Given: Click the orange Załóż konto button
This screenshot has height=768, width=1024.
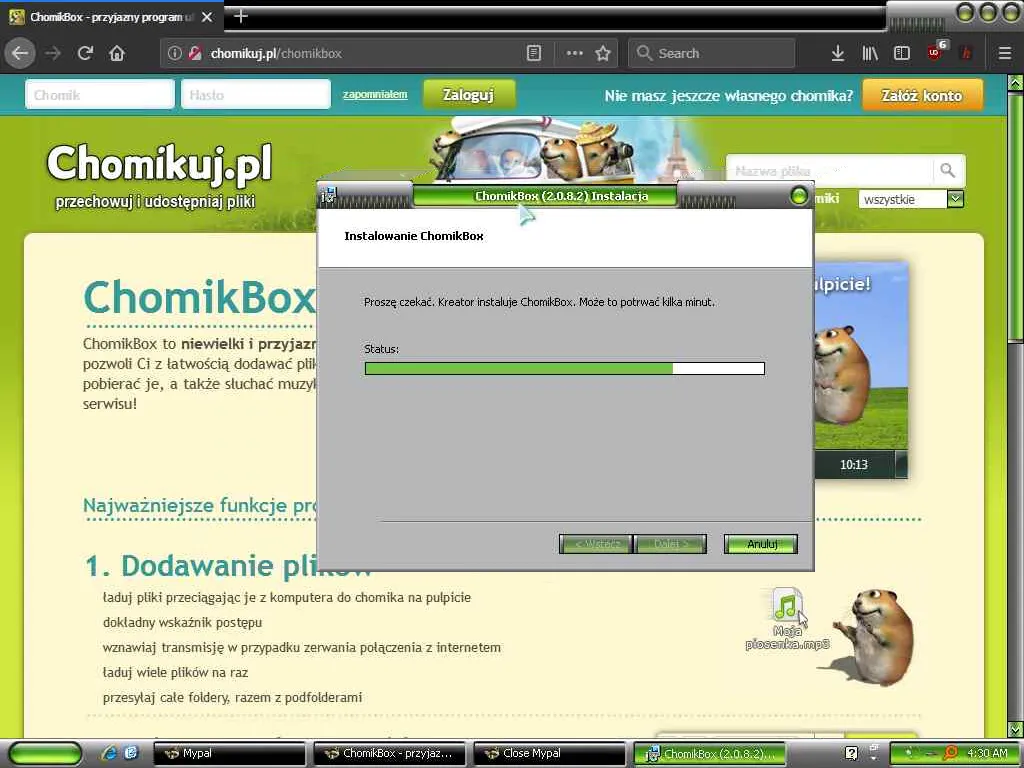Looking at the screenshot, I should click(x=922, y=95).
